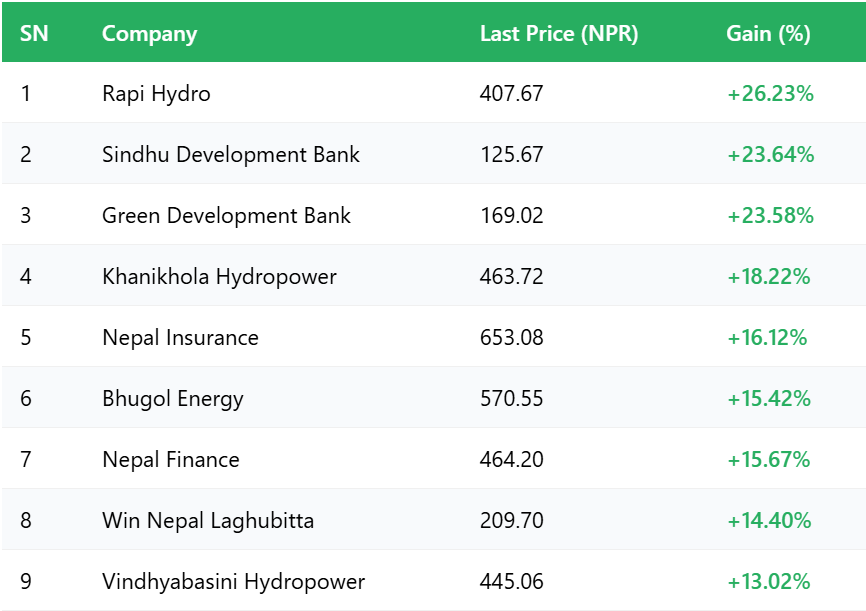Select Nepal Insurance company name
866x611 pixels.
click(x=181, y=338)
